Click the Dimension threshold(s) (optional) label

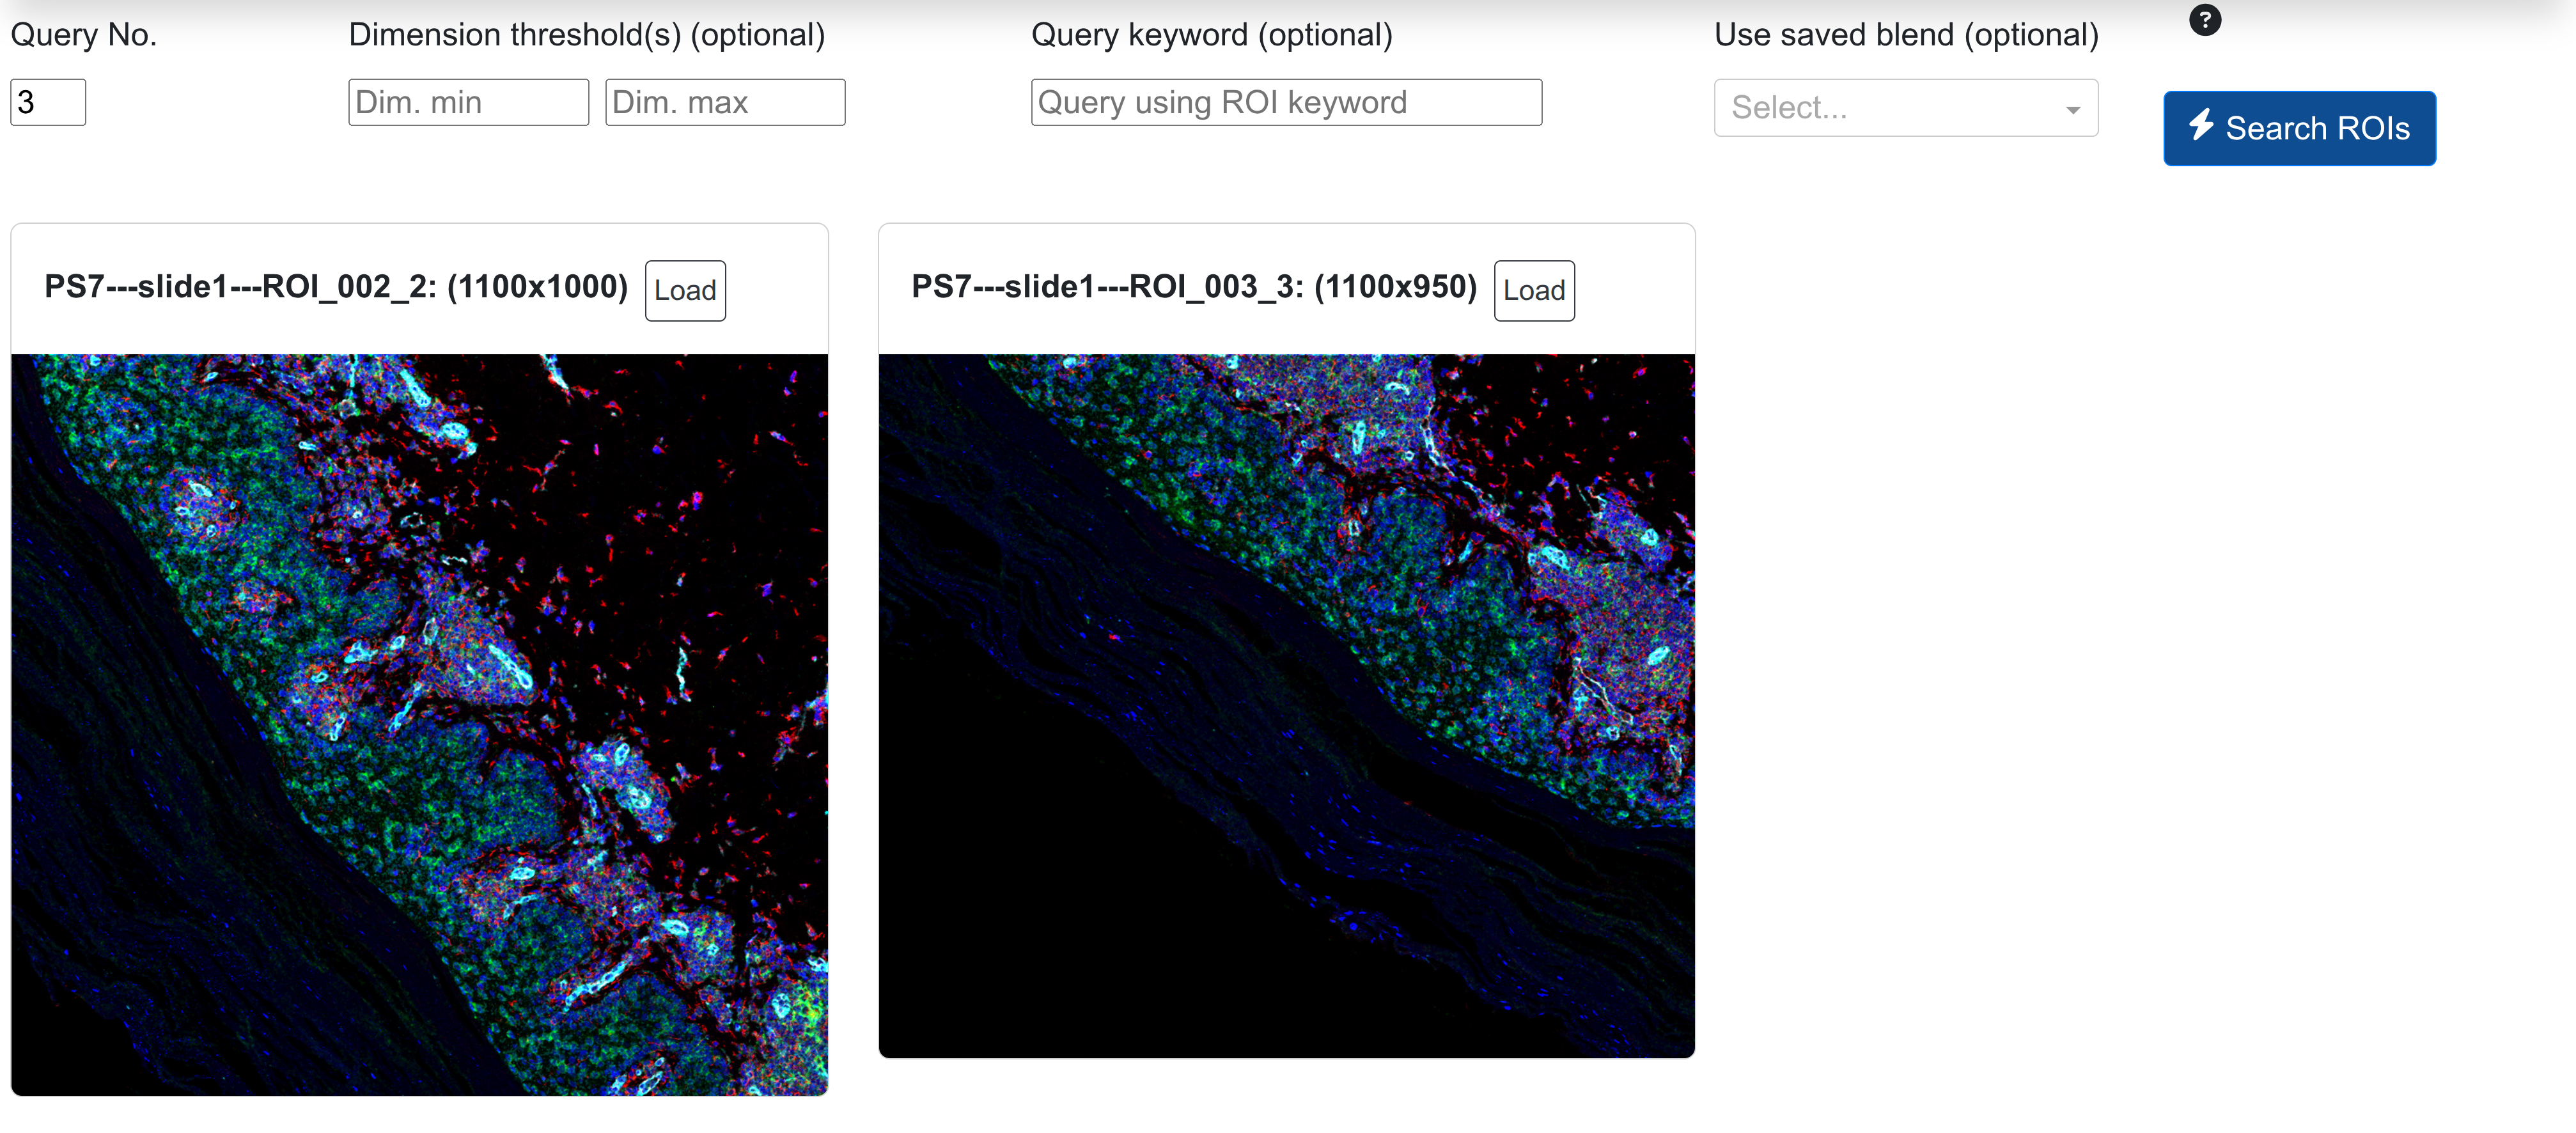(587, 35)
